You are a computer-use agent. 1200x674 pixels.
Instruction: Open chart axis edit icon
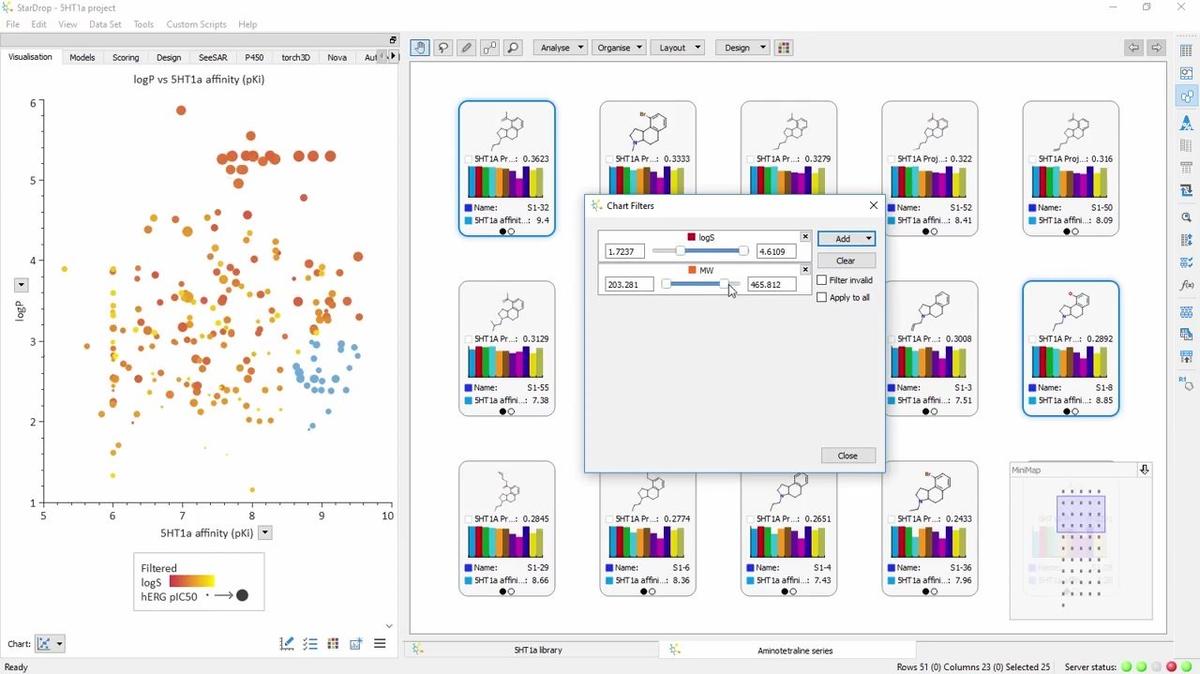(287, 644)
